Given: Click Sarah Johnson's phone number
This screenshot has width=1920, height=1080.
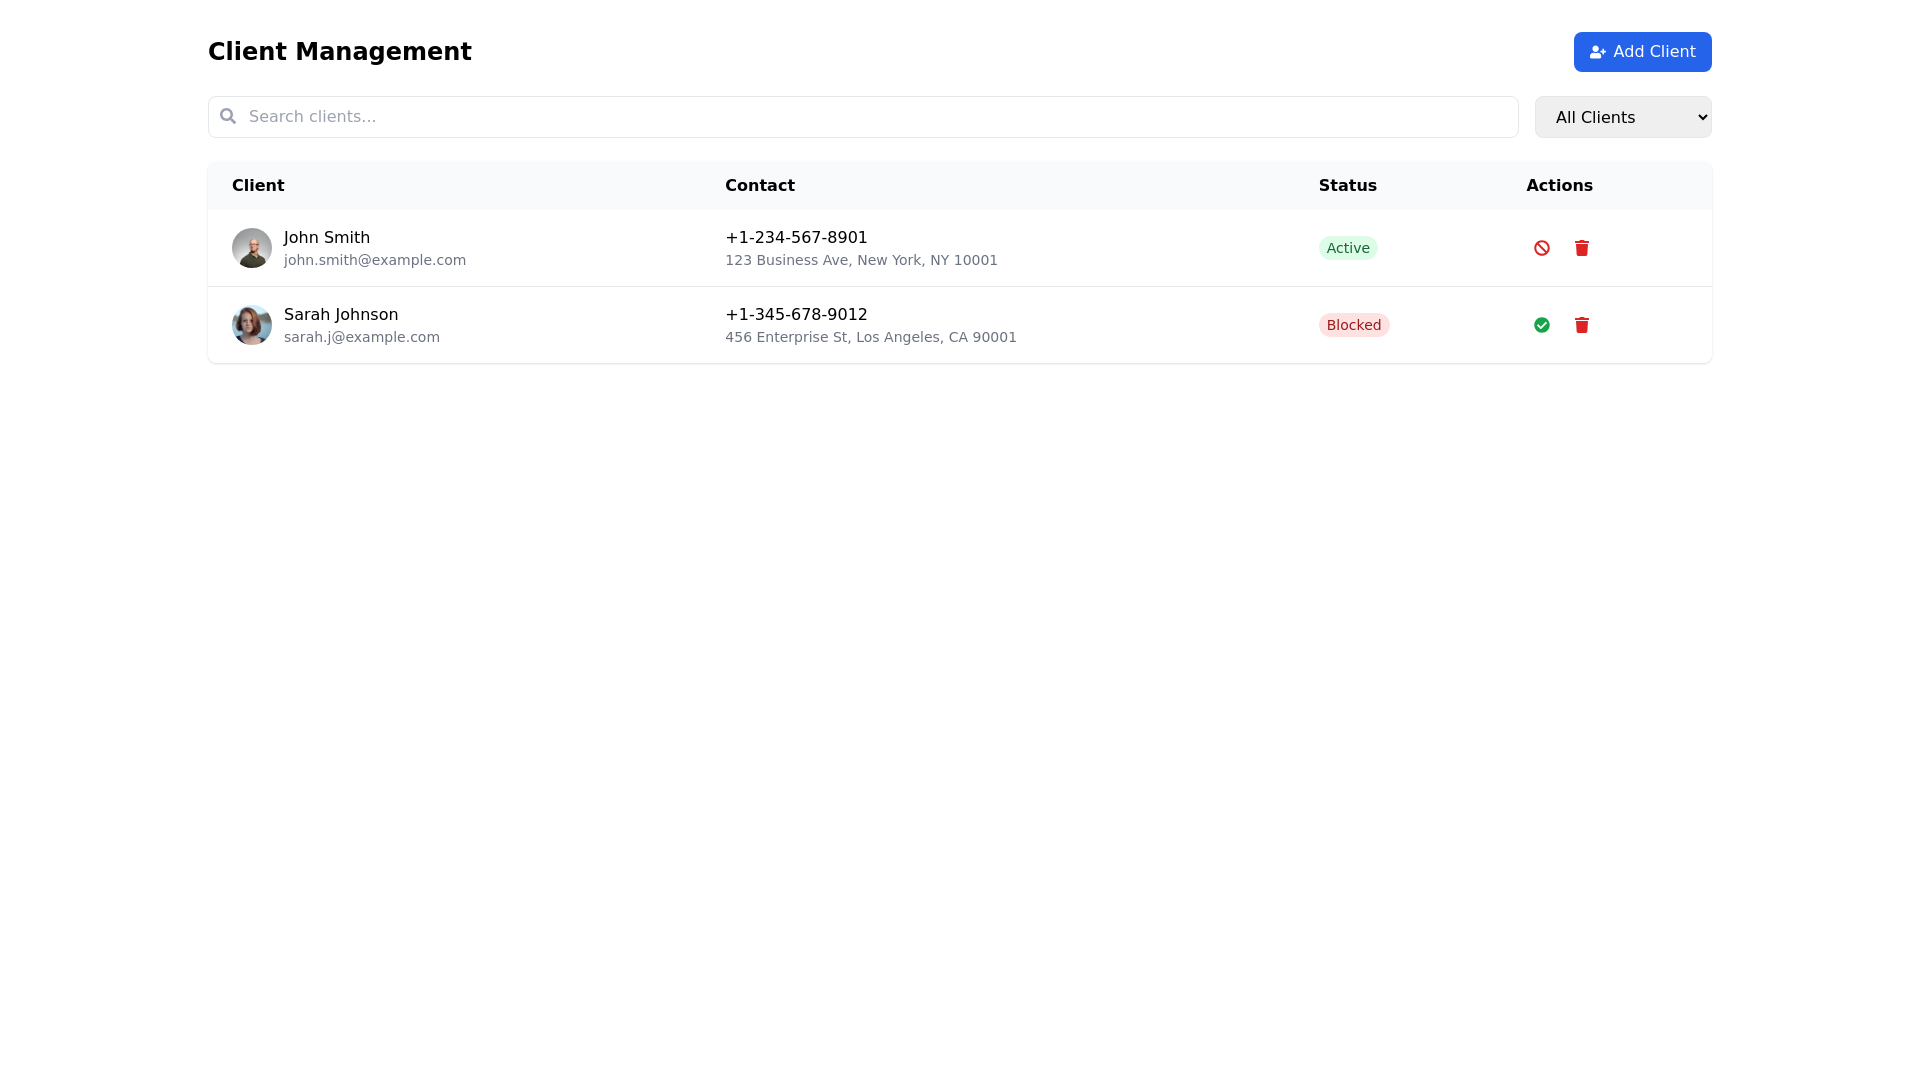Looking at the screenshot, I should [x=796, y=314].
